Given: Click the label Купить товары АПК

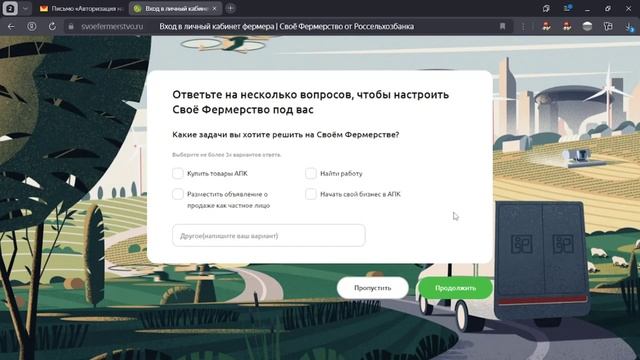Looking at the screenshot, I should 217,173.
